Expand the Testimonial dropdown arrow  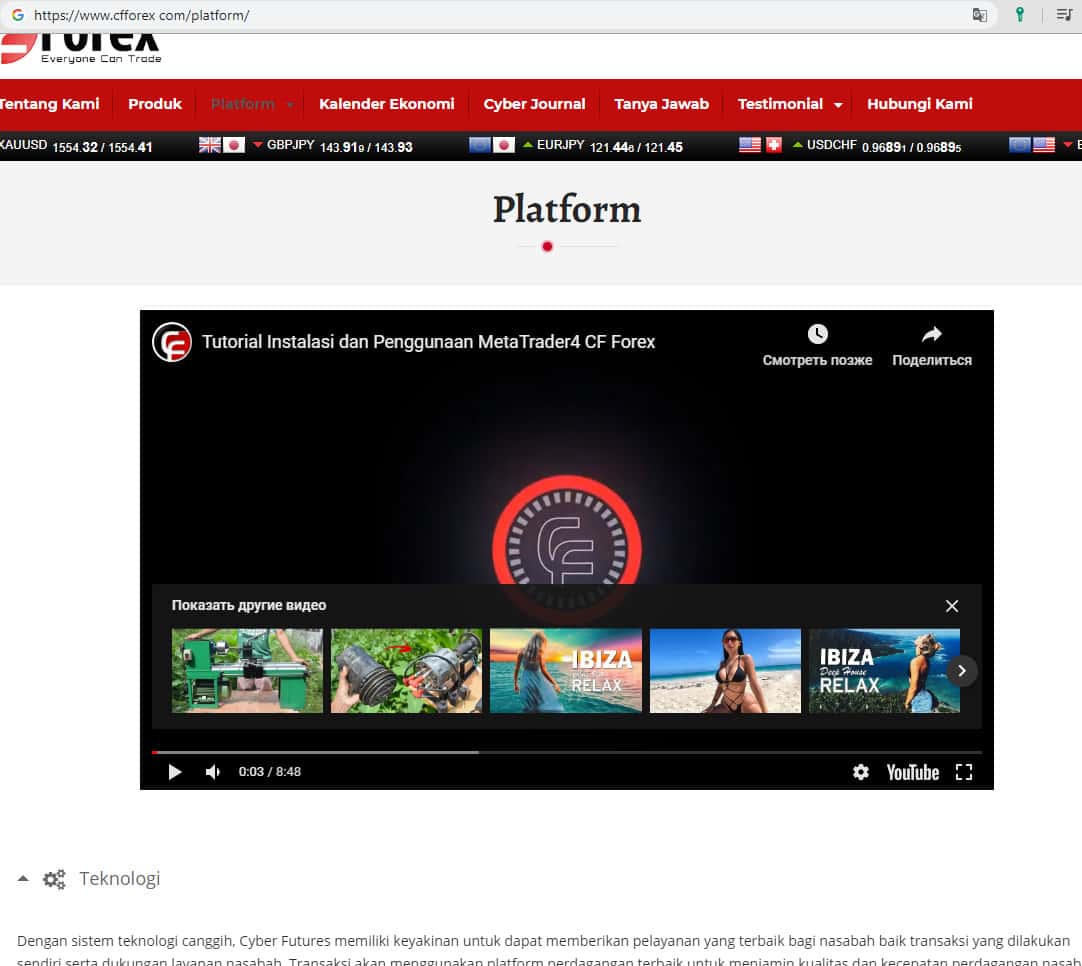[838, 105]
